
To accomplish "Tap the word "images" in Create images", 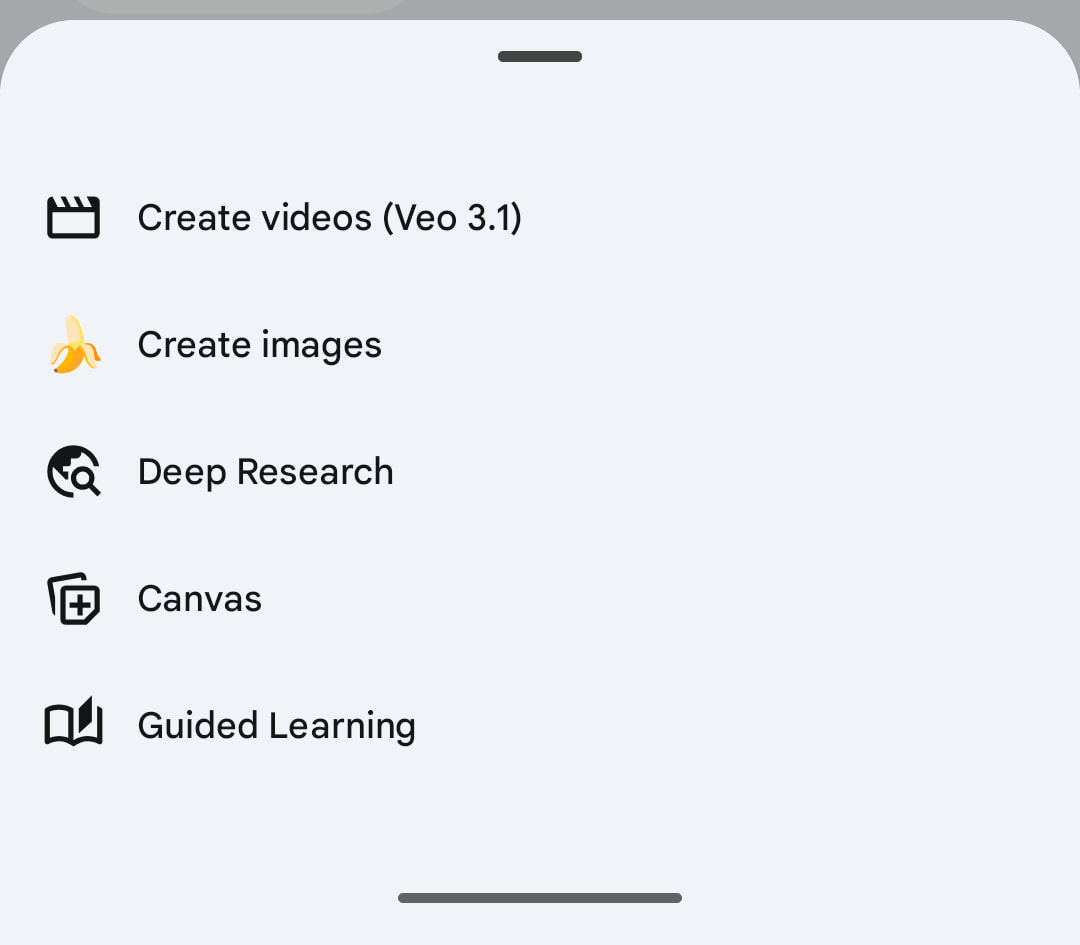I will [x=321, y=345].
